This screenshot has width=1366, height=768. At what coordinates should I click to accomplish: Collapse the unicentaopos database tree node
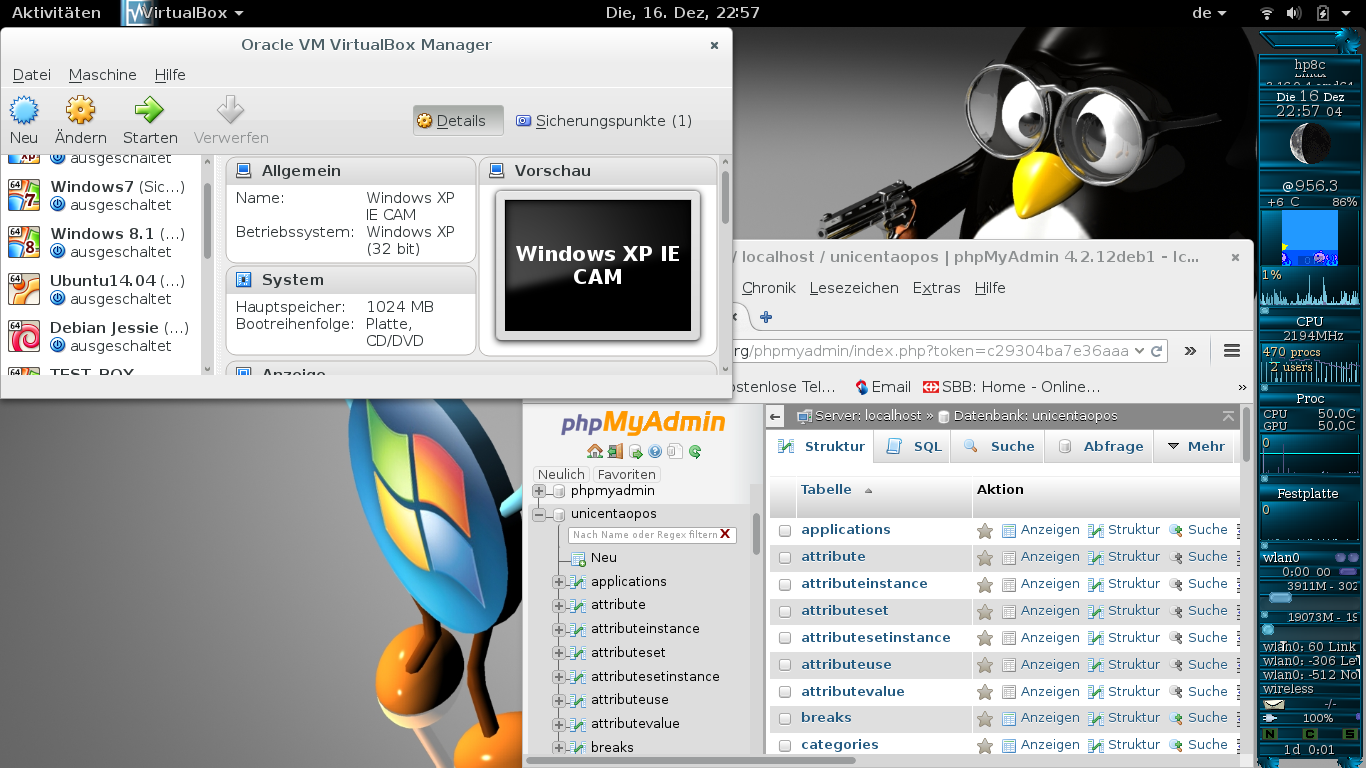tap(539, 515)
